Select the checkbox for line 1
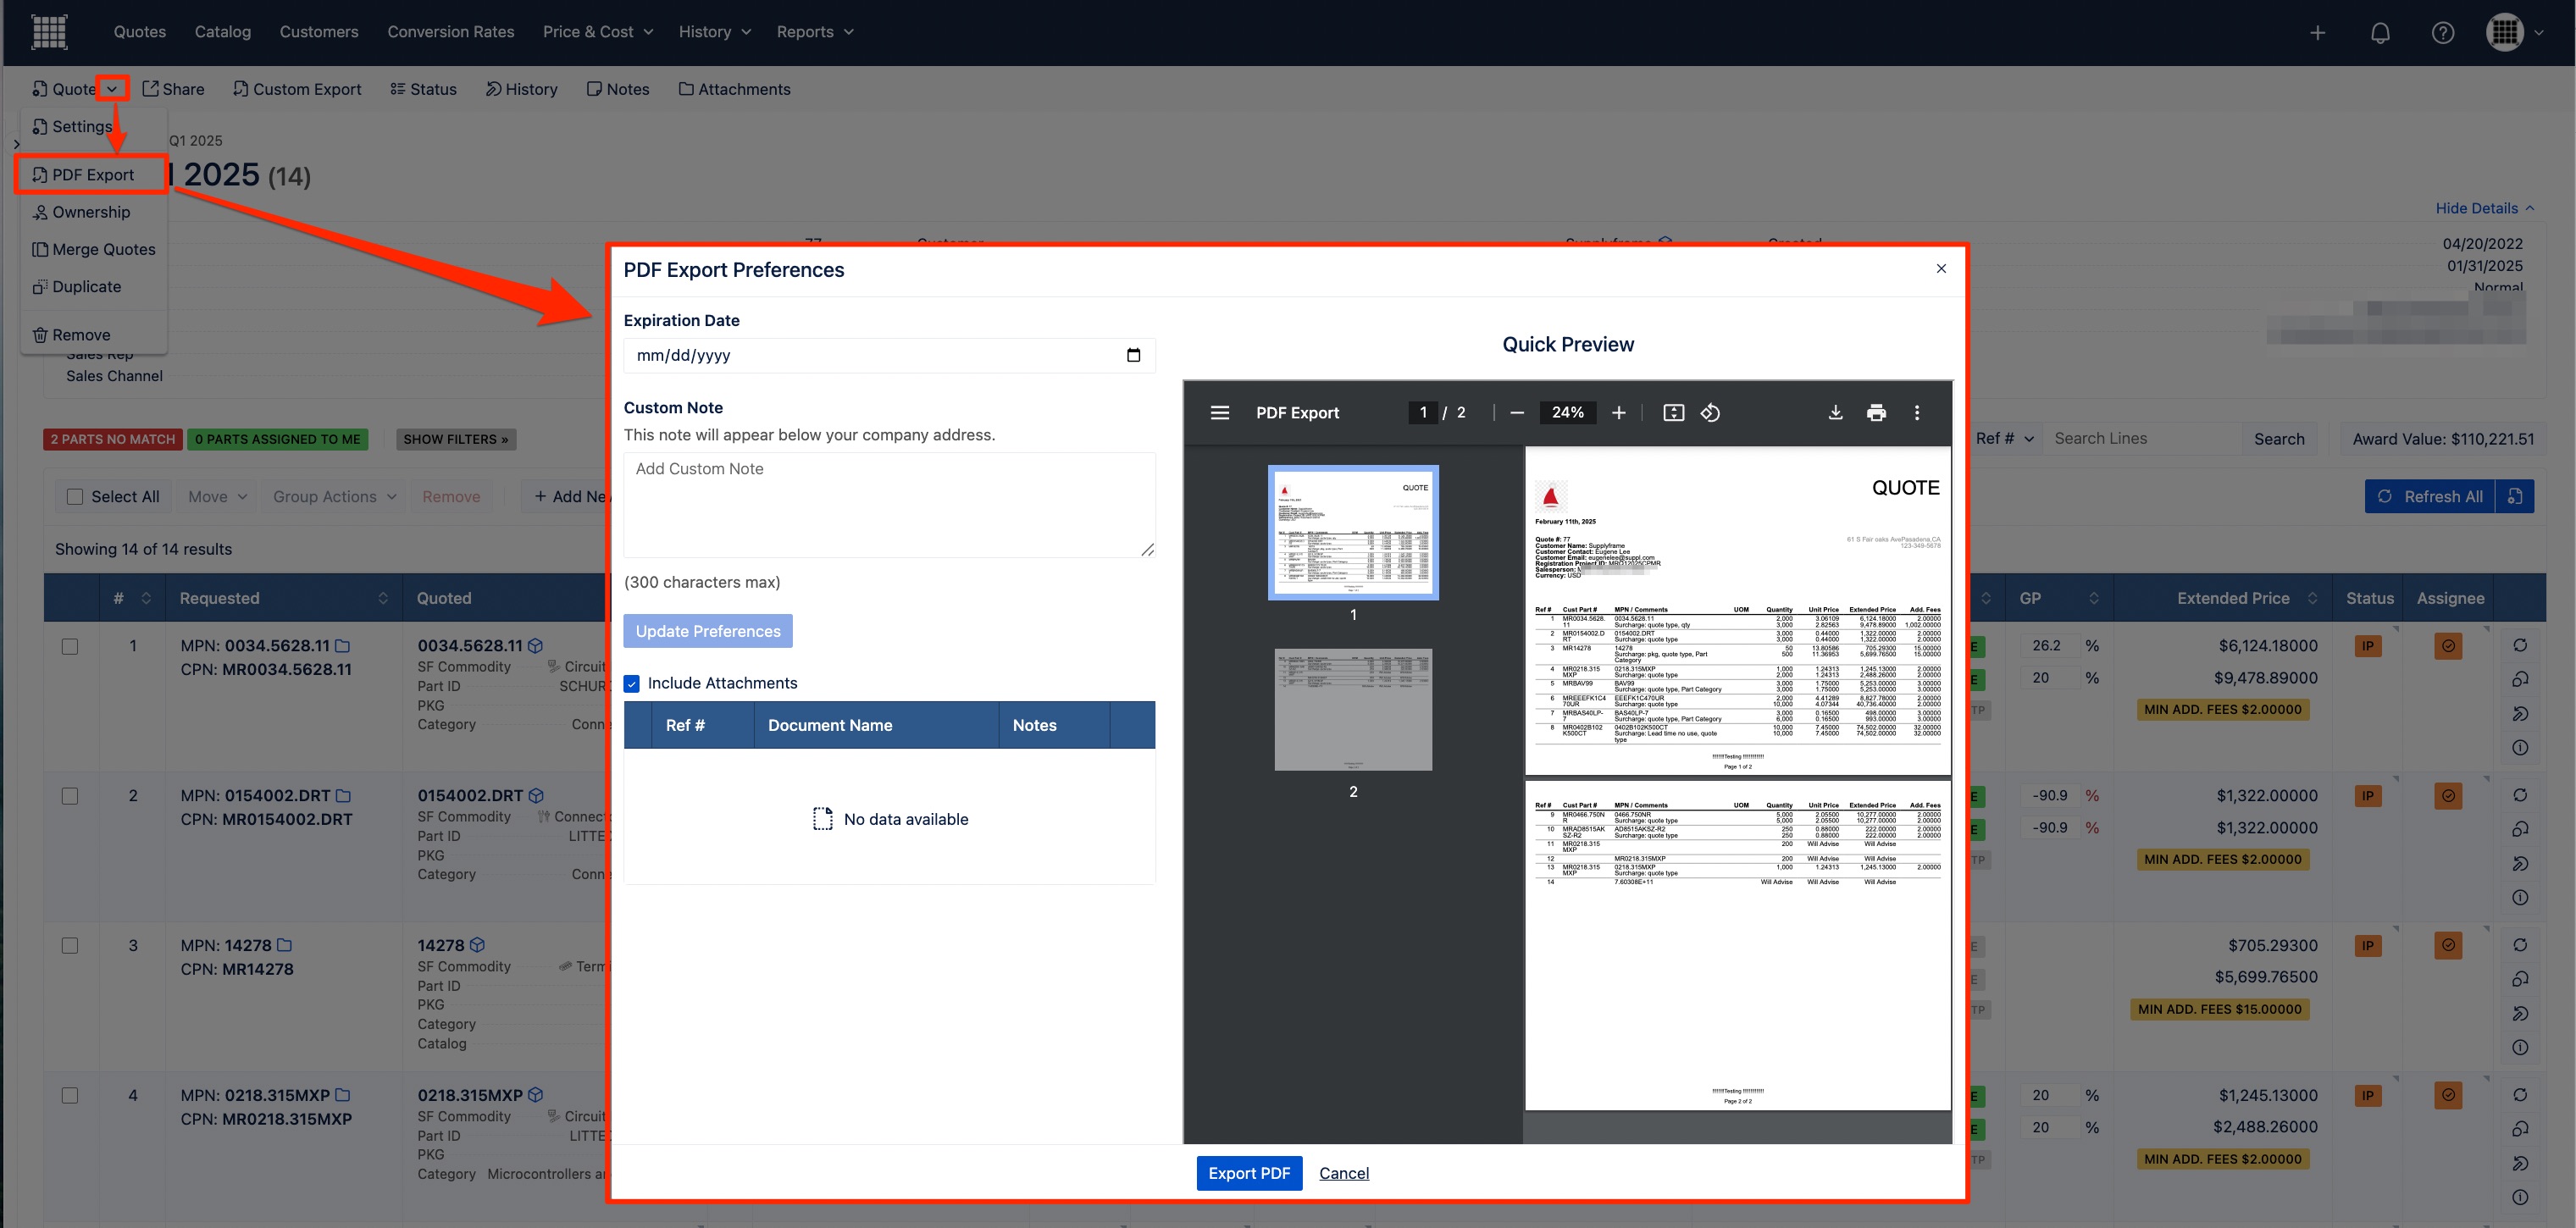This screenshot has height=1228, width=2576. [x=70, y=646]
